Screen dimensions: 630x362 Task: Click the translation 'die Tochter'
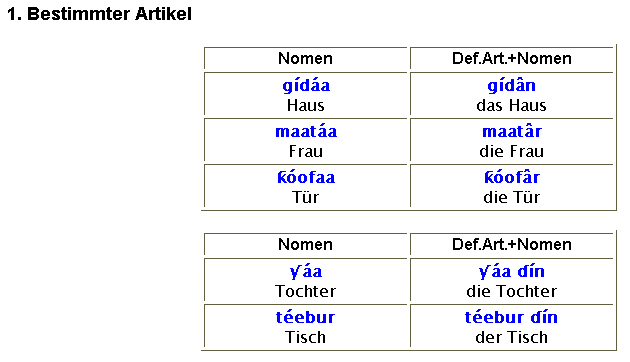tap(511, 292)
